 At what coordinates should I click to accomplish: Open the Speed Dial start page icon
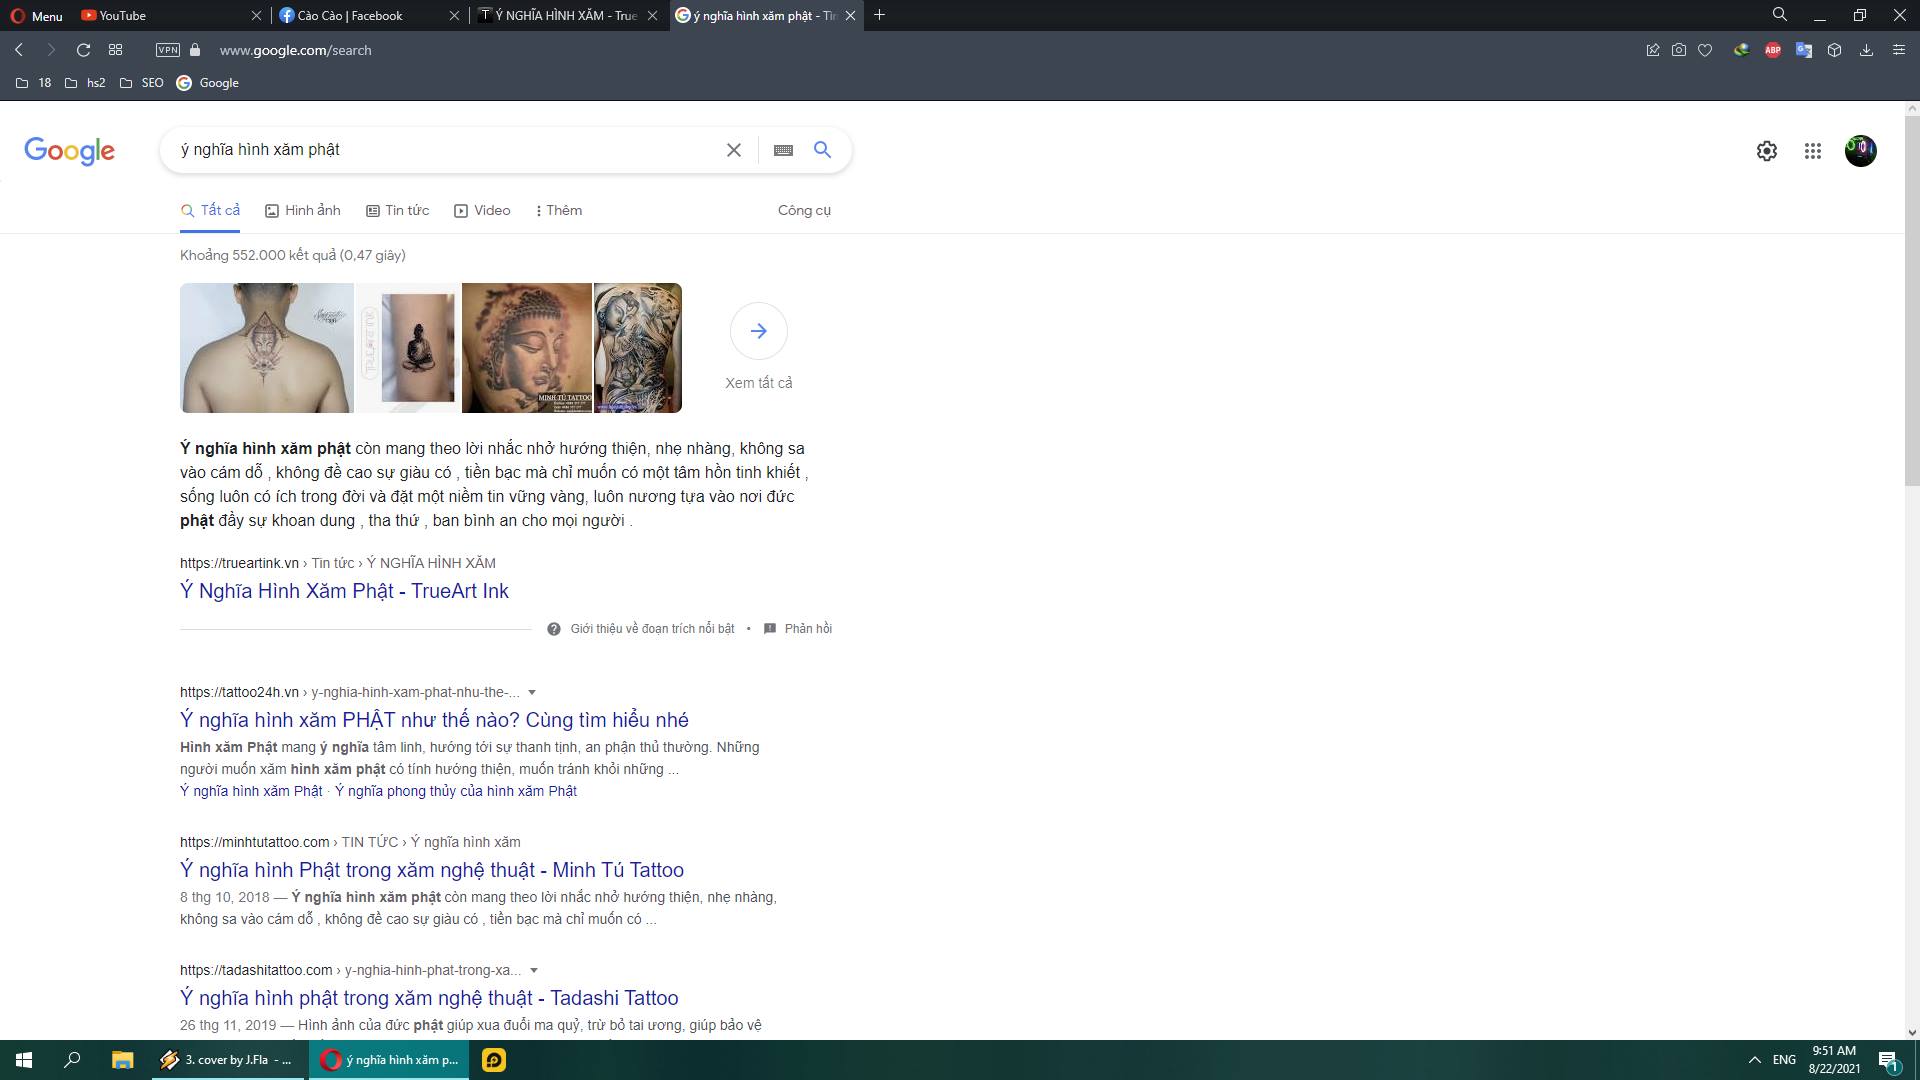tap(115, 50)
